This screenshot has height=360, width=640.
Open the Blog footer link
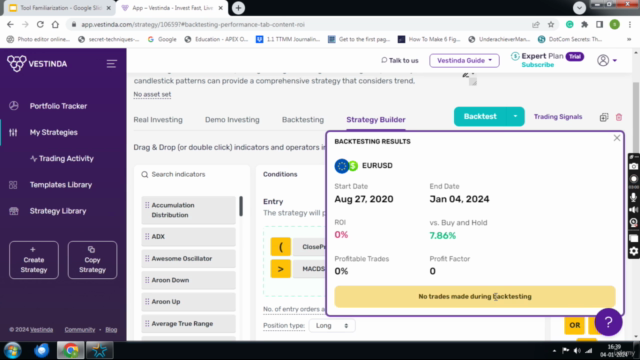click(111, 329)
